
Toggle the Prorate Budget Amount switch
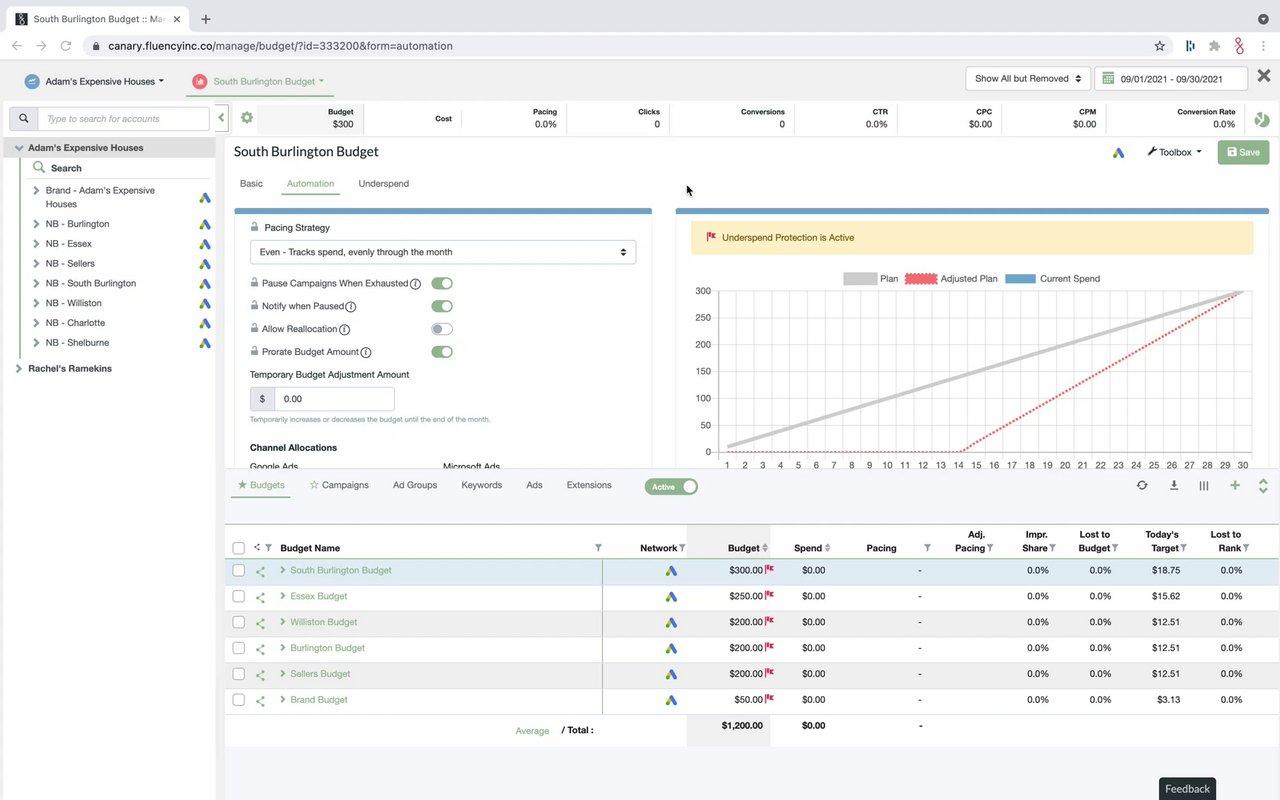(442, 352)
